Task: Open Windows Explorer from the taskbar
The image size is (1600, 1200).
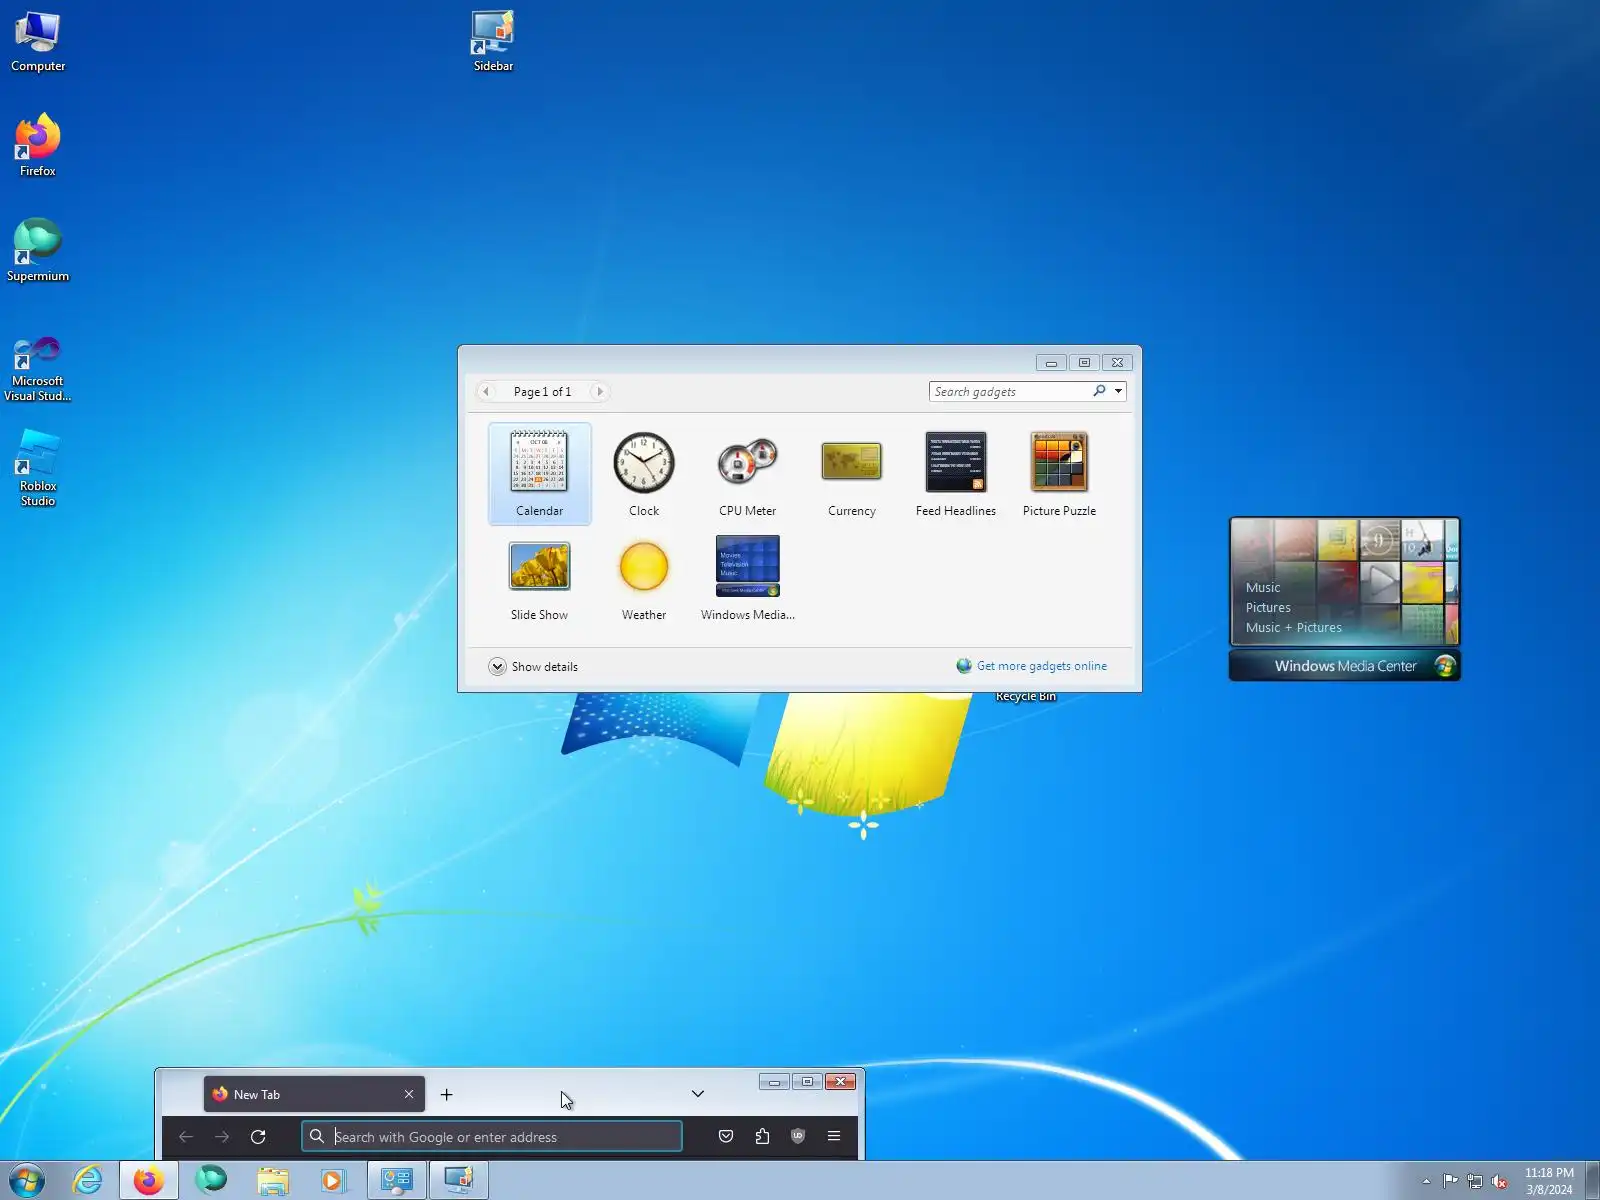Action: click(x=273, y=1180)
